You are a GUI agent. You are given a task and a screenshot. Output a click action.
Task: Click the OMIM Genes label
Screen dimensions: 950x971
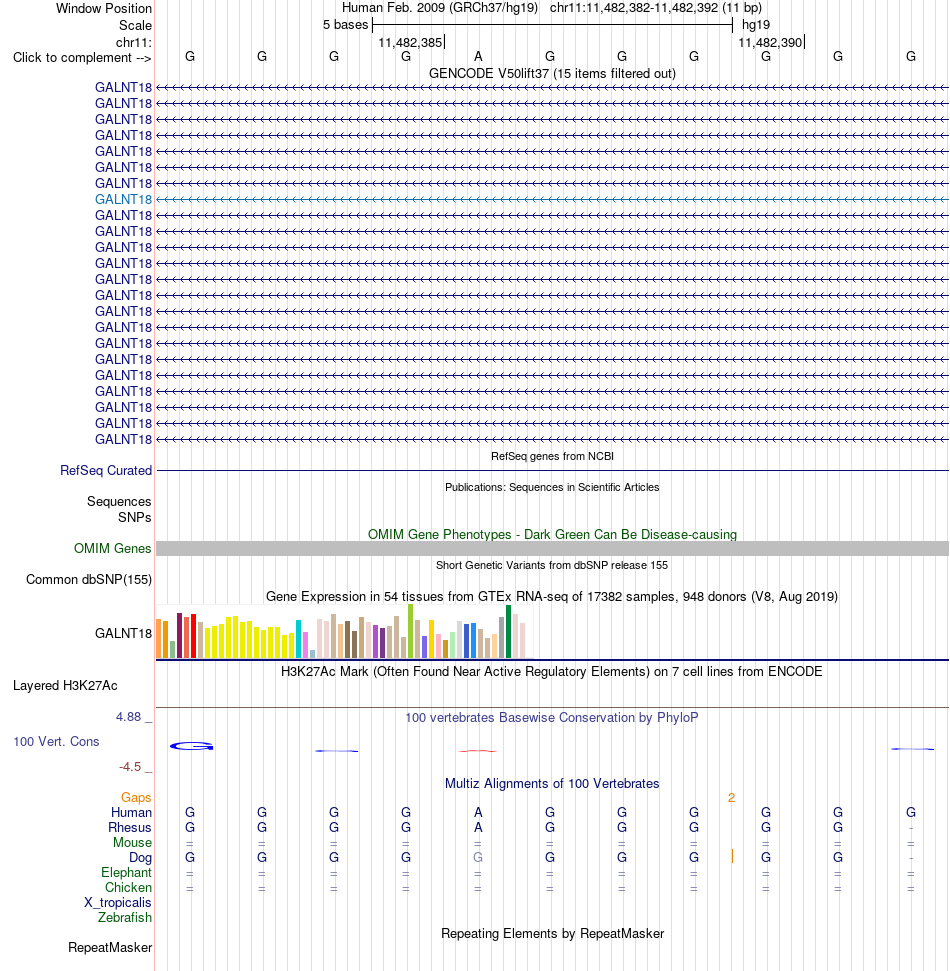[112, 549]
